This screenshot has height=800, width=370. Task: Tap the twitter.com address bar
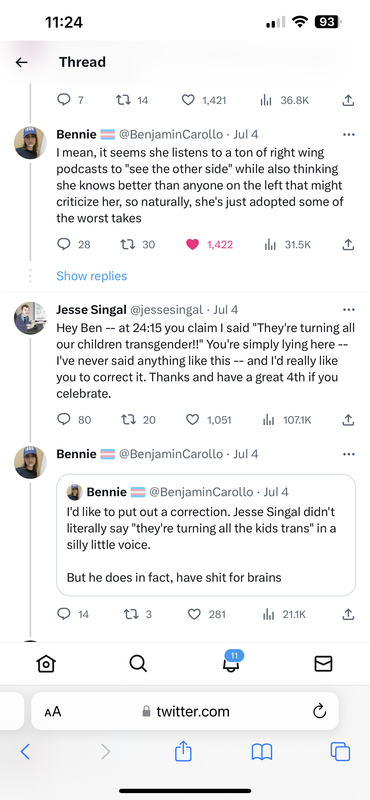[185, 711]
